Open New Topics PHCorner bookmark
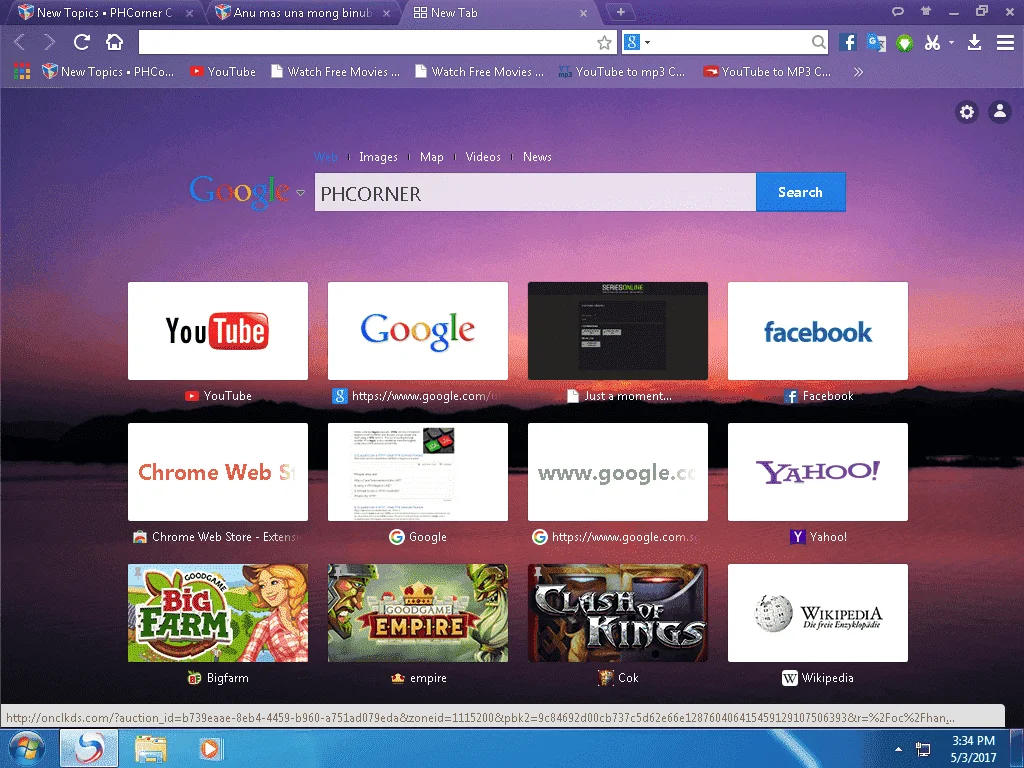The width and height of the screenshot is (1024, 768). click(108, 72)
